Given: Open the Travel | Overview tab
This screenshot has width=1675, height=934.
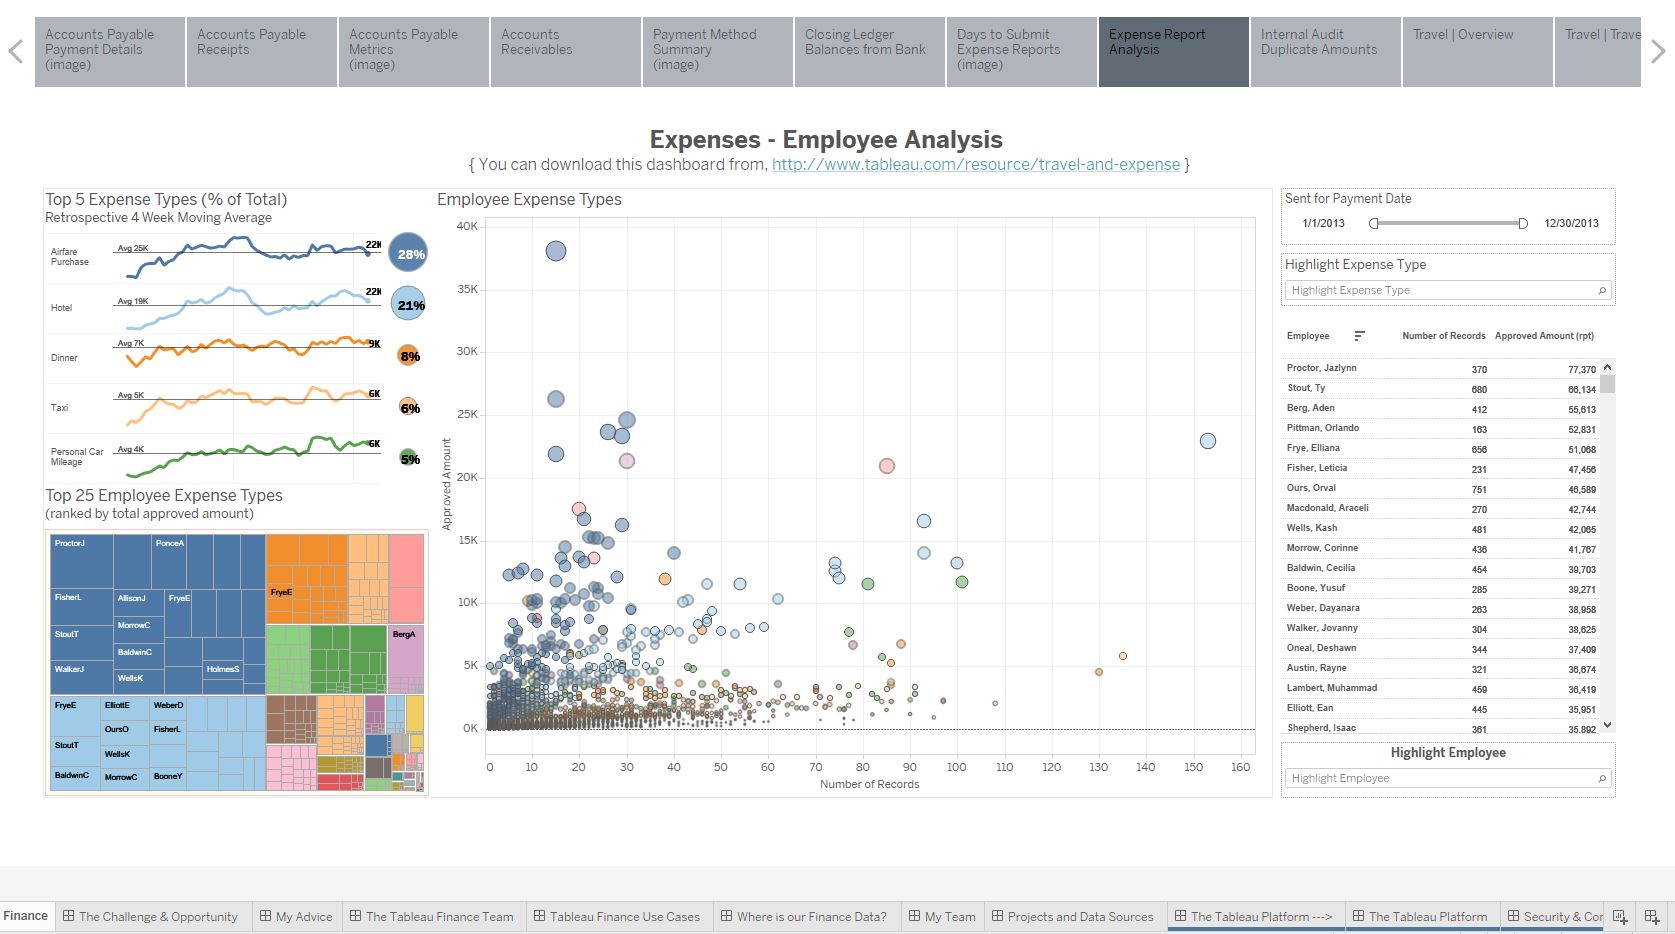Looking at the screenshot, I should click(1478, 52).
